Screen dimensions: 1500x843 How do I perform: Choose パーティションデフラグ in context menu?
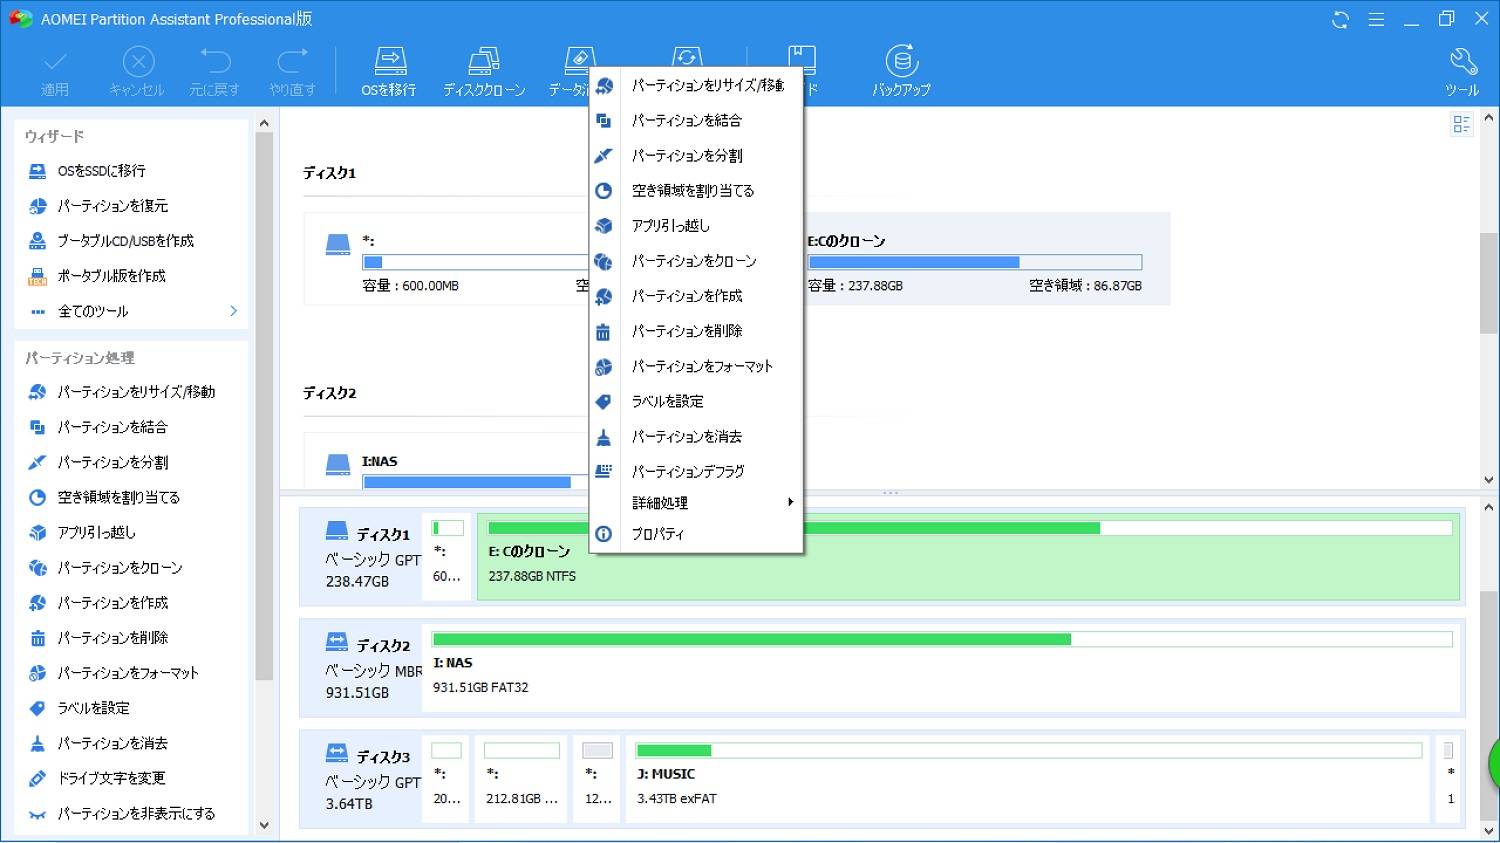[x=696, y=472]
